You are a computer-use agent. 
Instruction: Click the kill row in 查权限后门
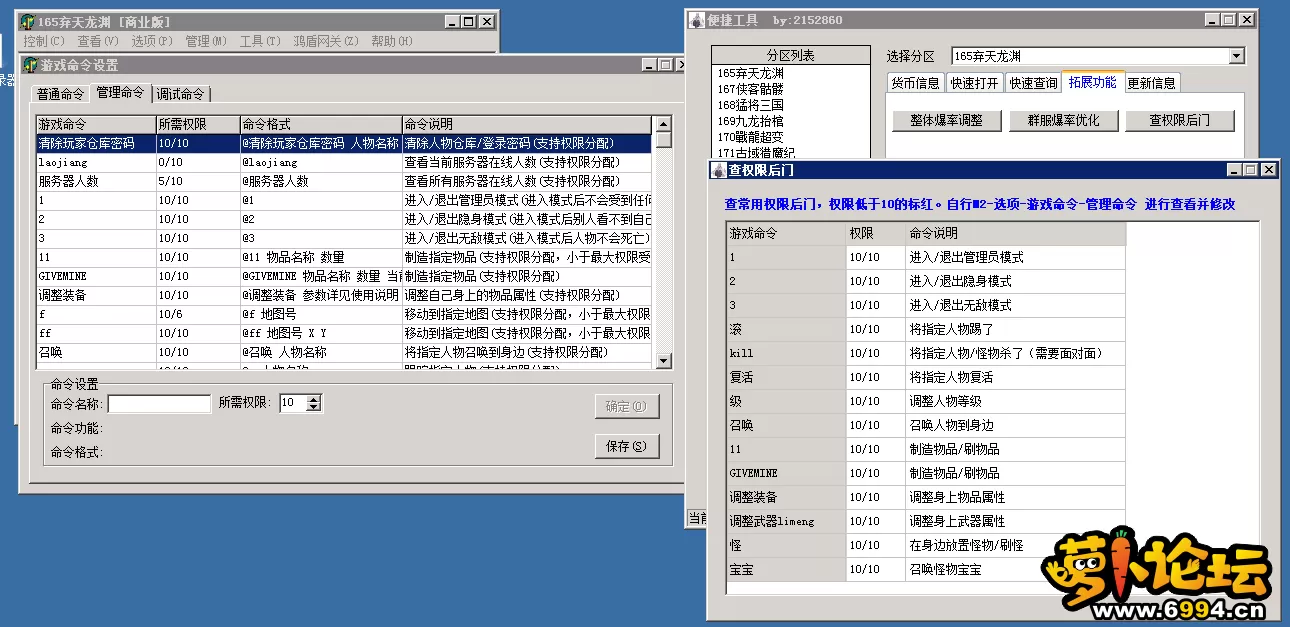pos(926,353)
